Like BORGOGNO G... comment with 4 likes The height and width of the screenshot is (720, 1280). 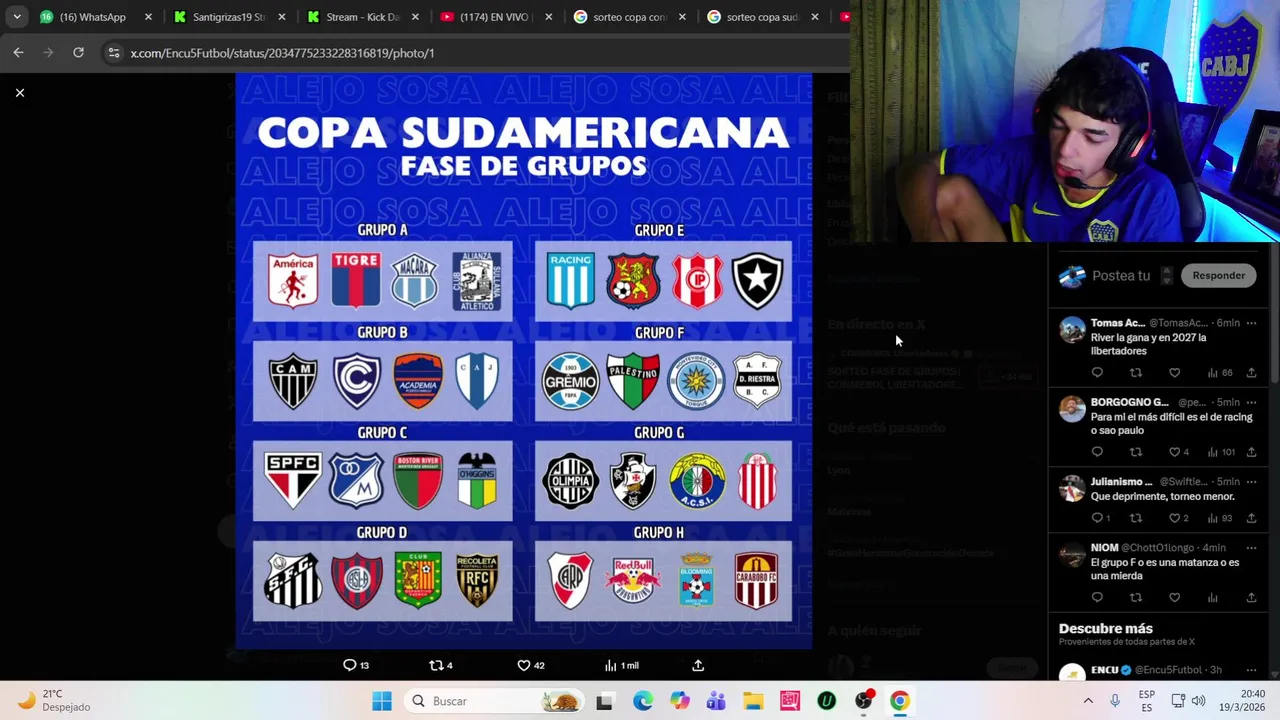(1178, 452)
